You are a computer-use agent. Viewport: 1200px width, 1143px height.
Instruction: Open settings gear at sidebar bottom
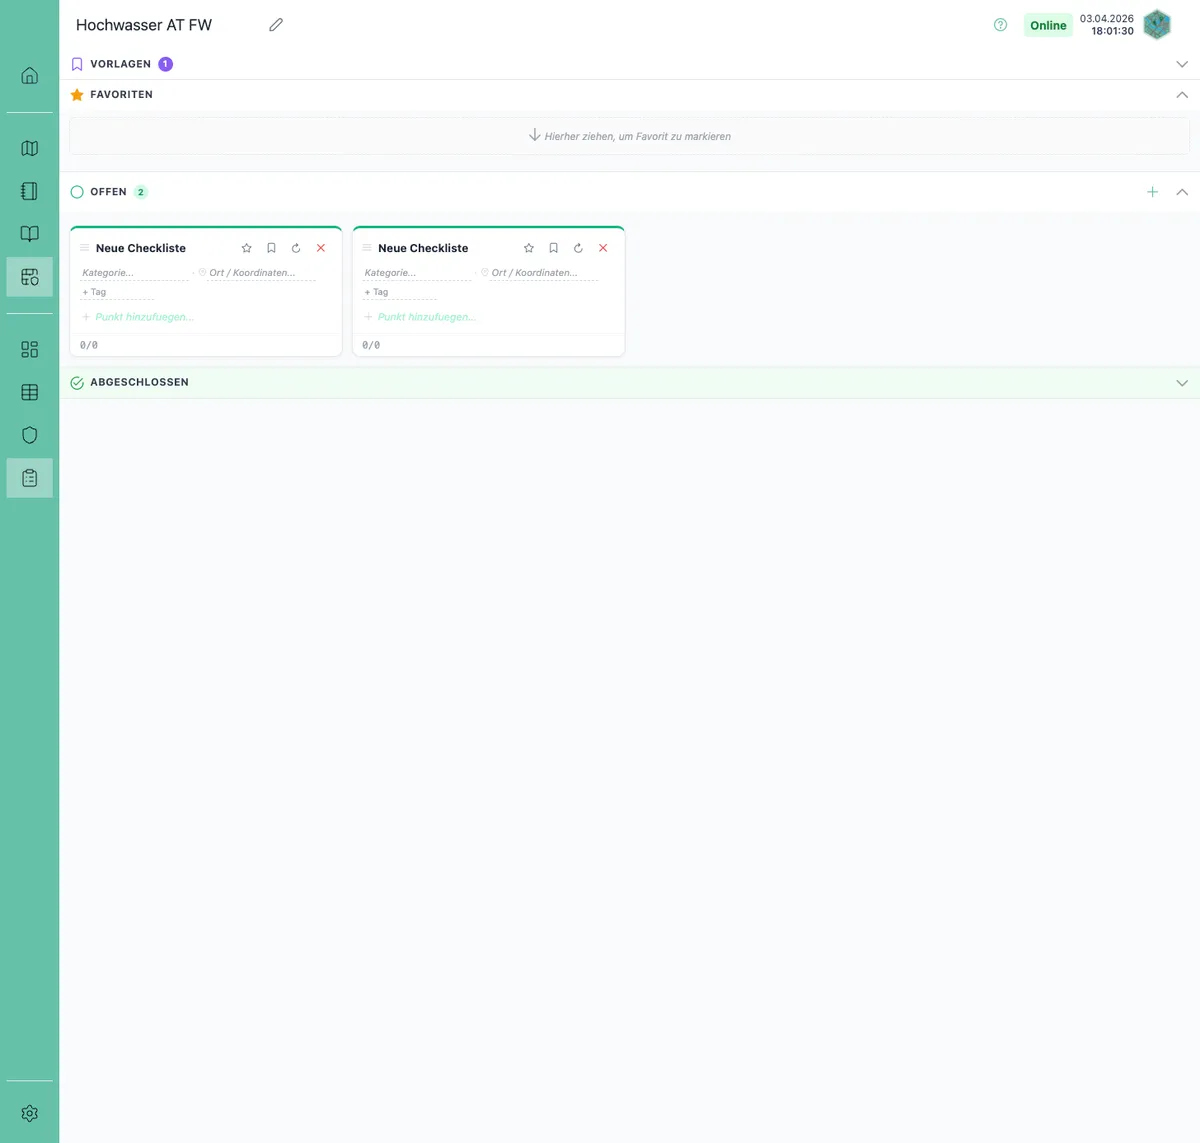pyautogui.click(x=30, y=1113)
